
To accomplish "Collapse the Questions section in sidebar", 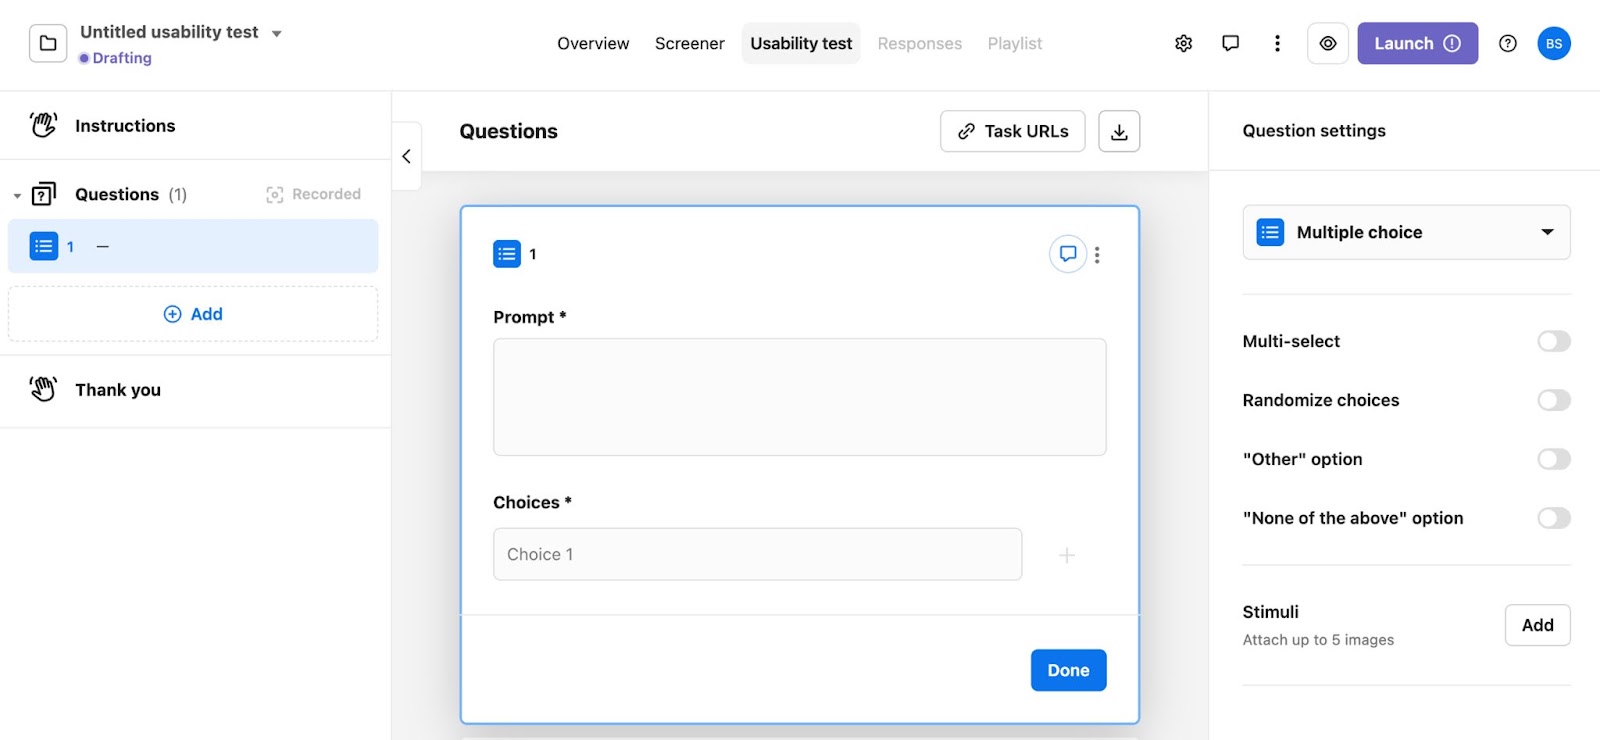I will click(17, 195).
